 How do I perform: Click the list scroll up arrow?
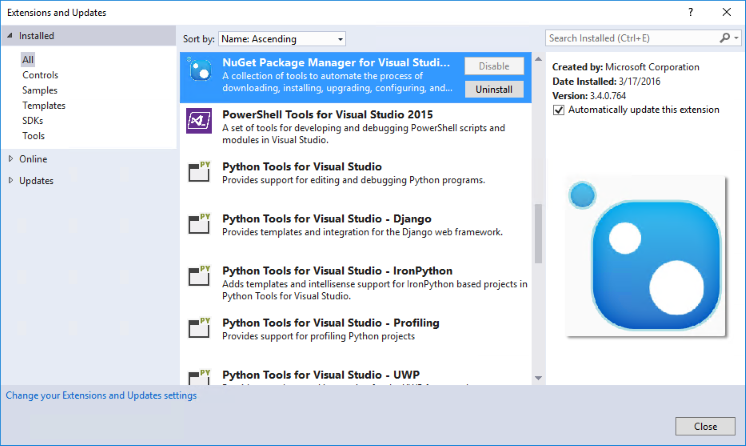click(538, 59)
